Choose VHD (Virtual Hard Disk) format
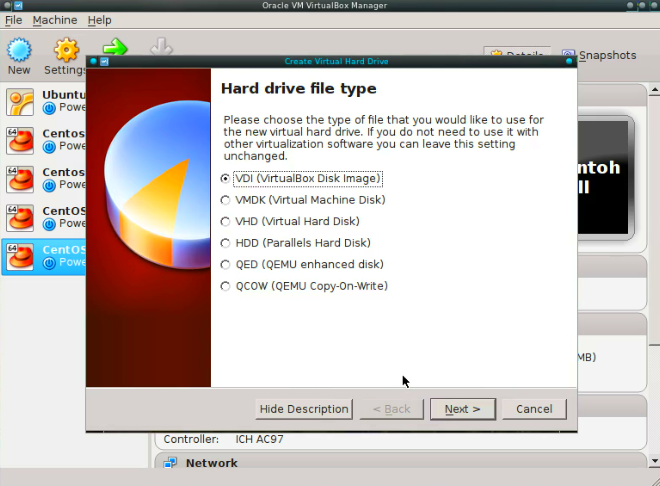Image resolution: width=660 pixels, height=486 pixels. point(290,221)
